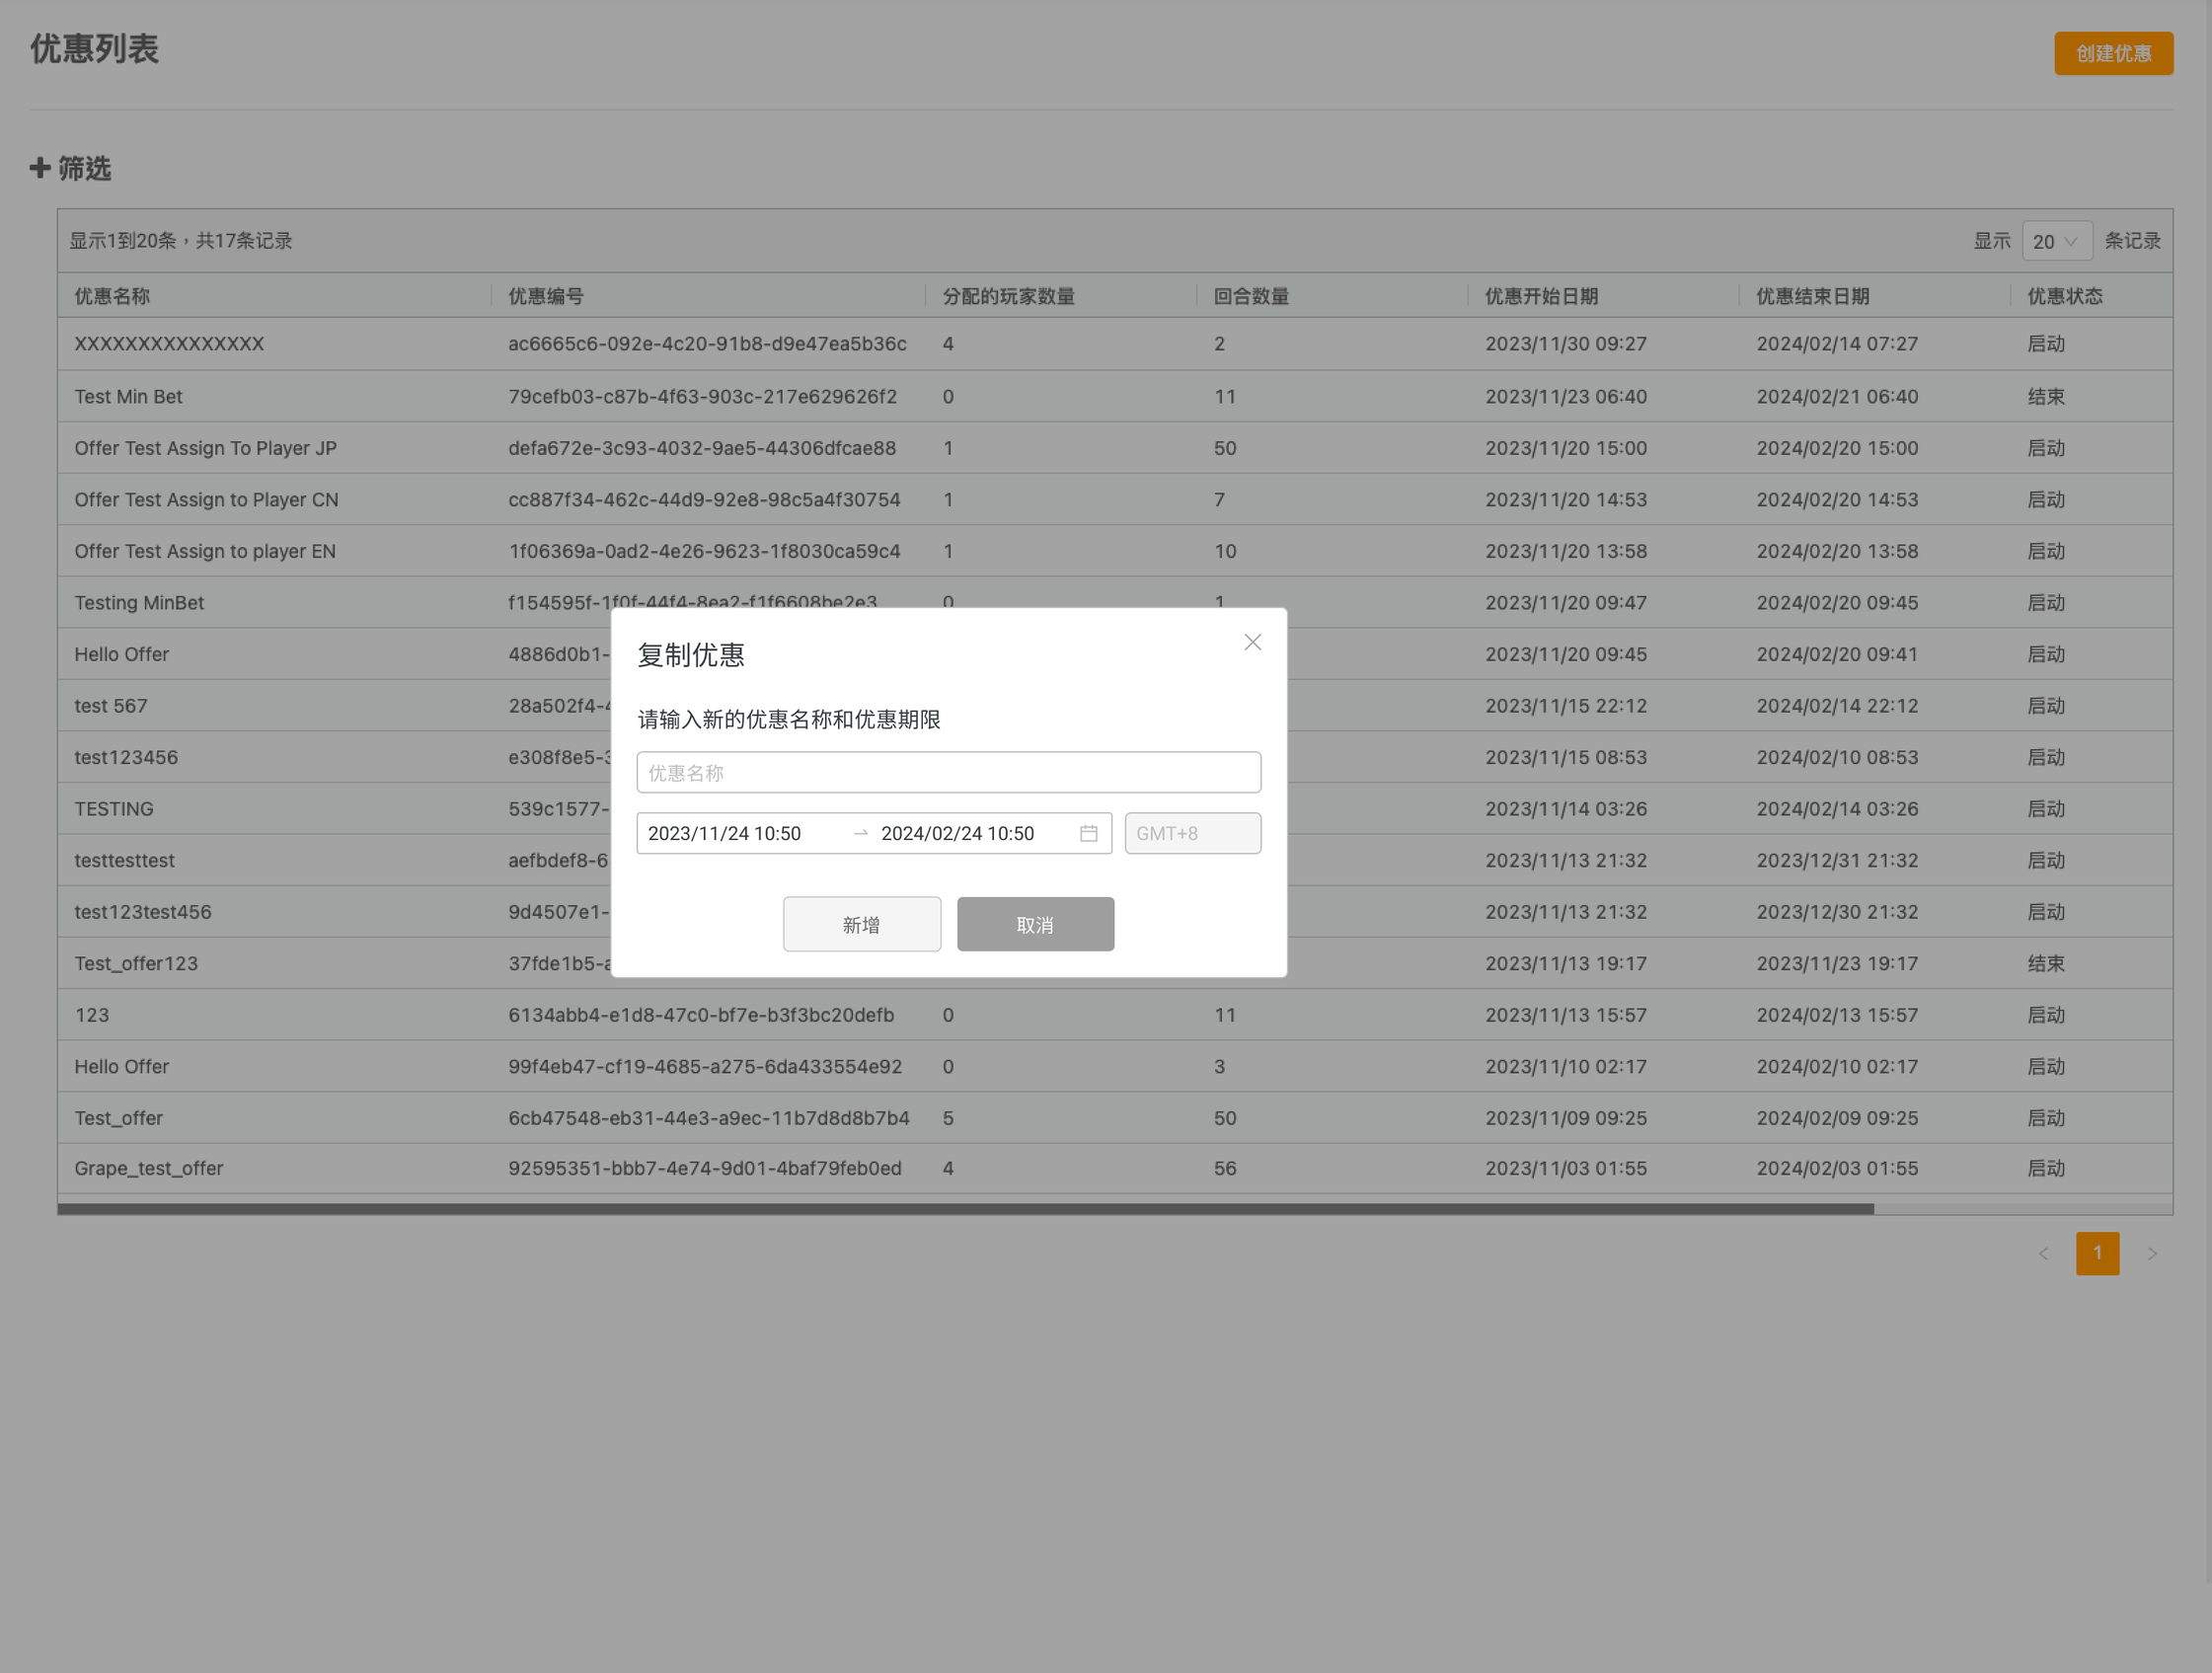Click the horizontal table scrollbar
The height and width of the screenshot is (1673, 2212).
965,1209
